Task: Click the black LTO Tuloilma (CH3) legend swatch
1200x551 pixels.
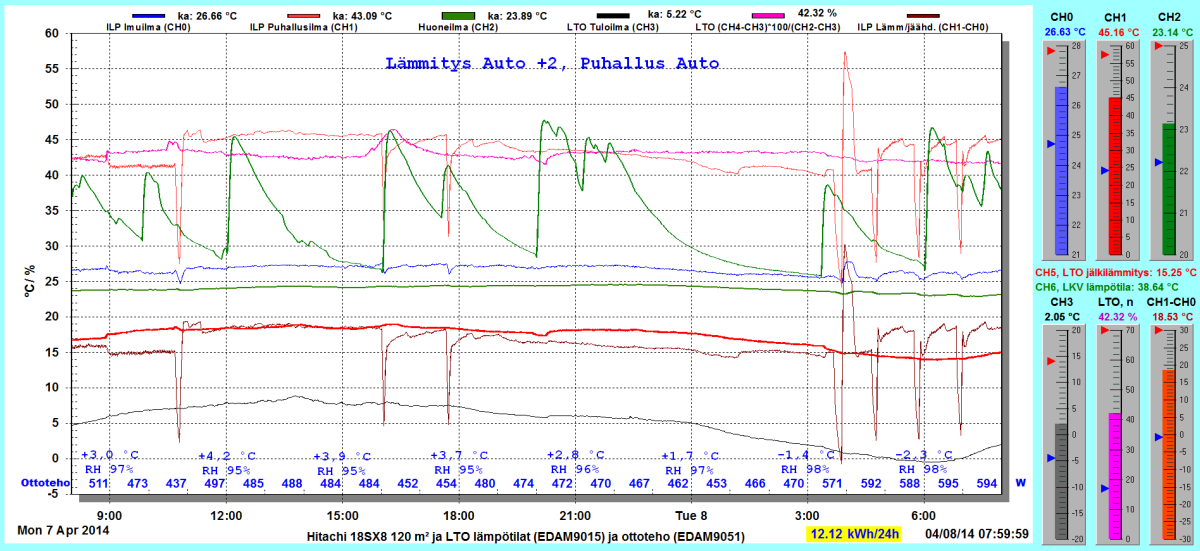Action: [613, 16]
